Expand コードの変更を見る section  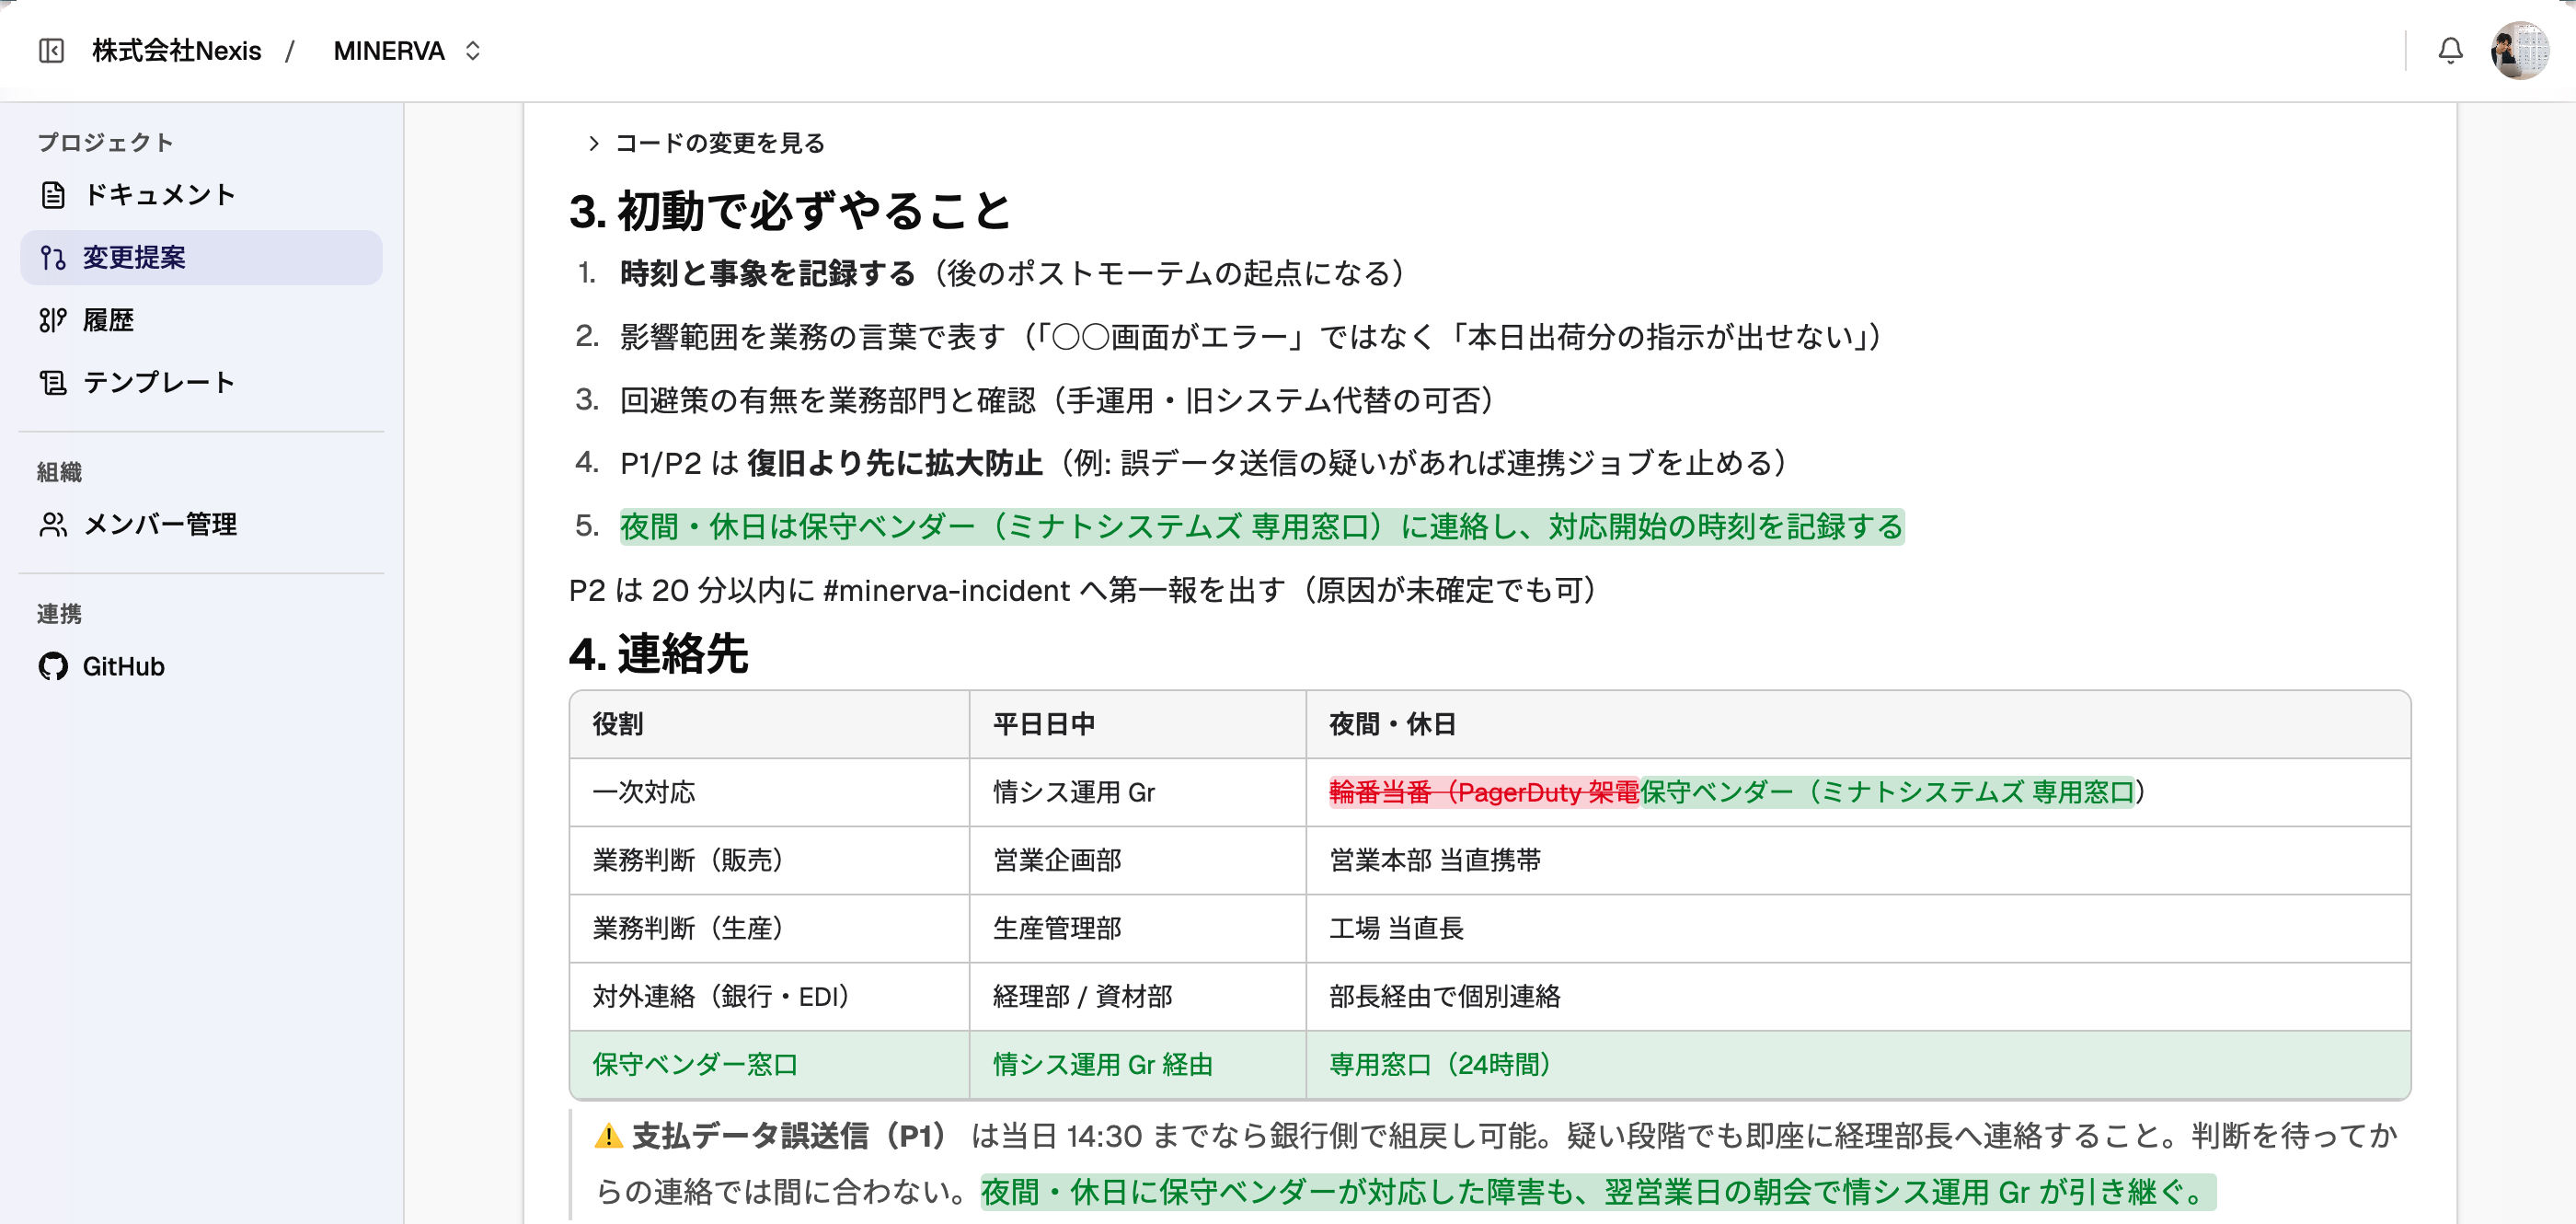coord(708,143)
